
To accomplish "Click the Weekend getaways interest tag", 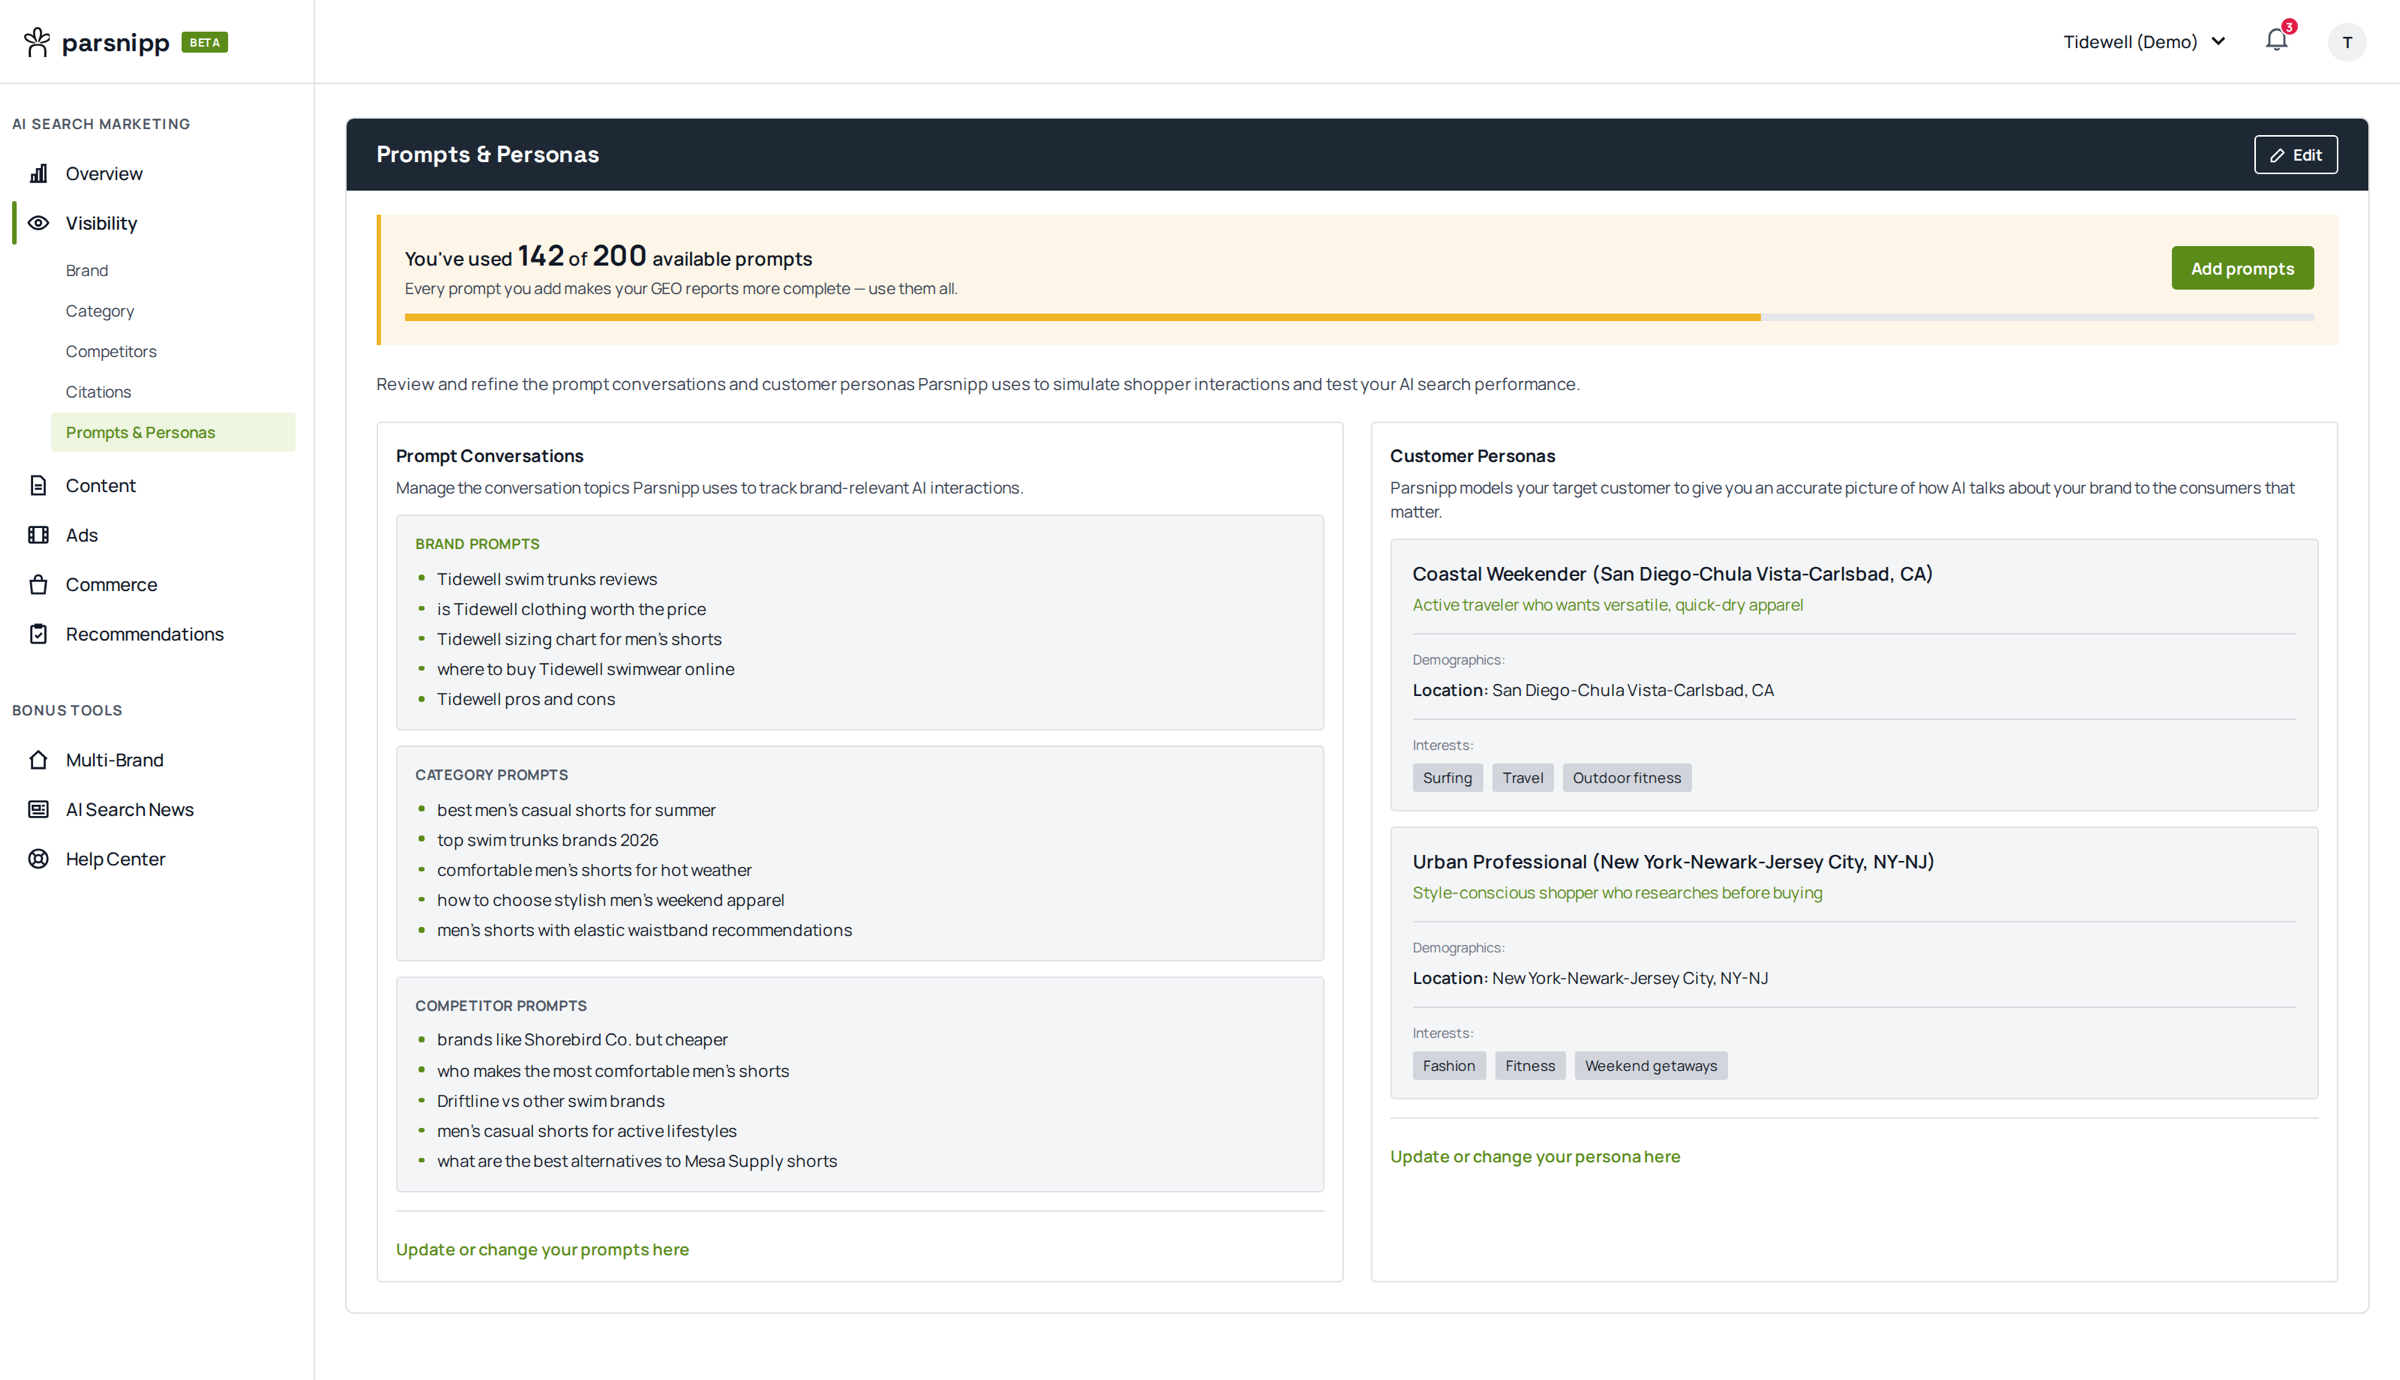I will [1650, 1066].
